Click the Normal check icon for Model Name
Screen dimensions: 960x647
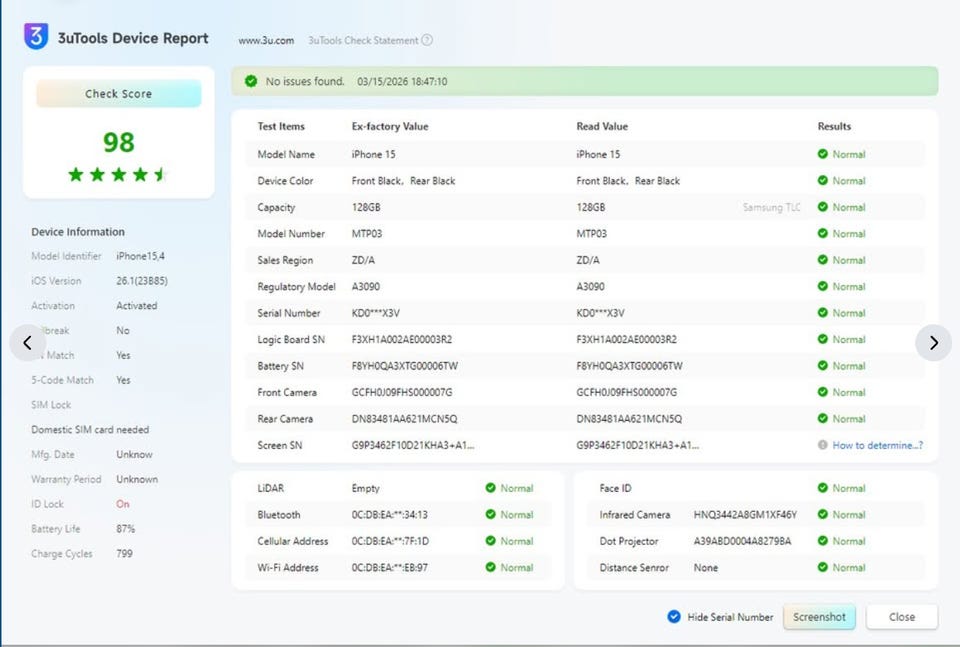point(822,154)
